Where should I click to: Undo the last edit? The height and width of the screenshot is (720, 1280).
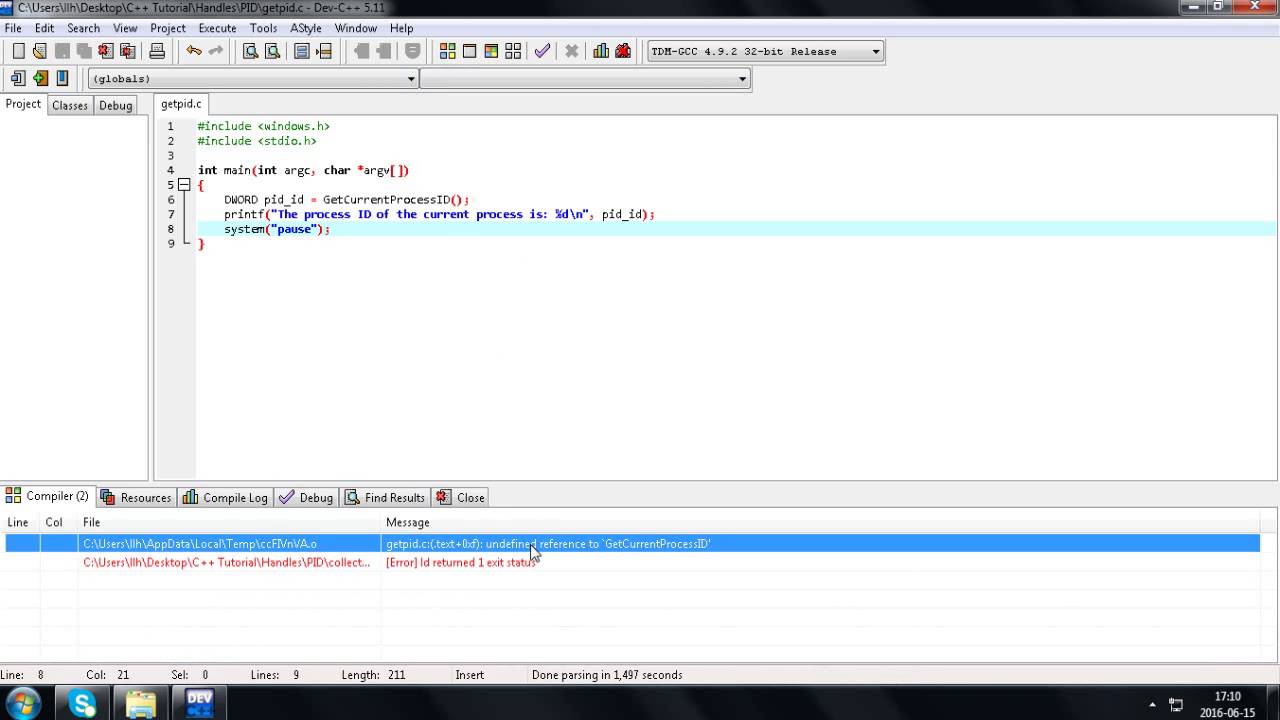click(194, 51)
